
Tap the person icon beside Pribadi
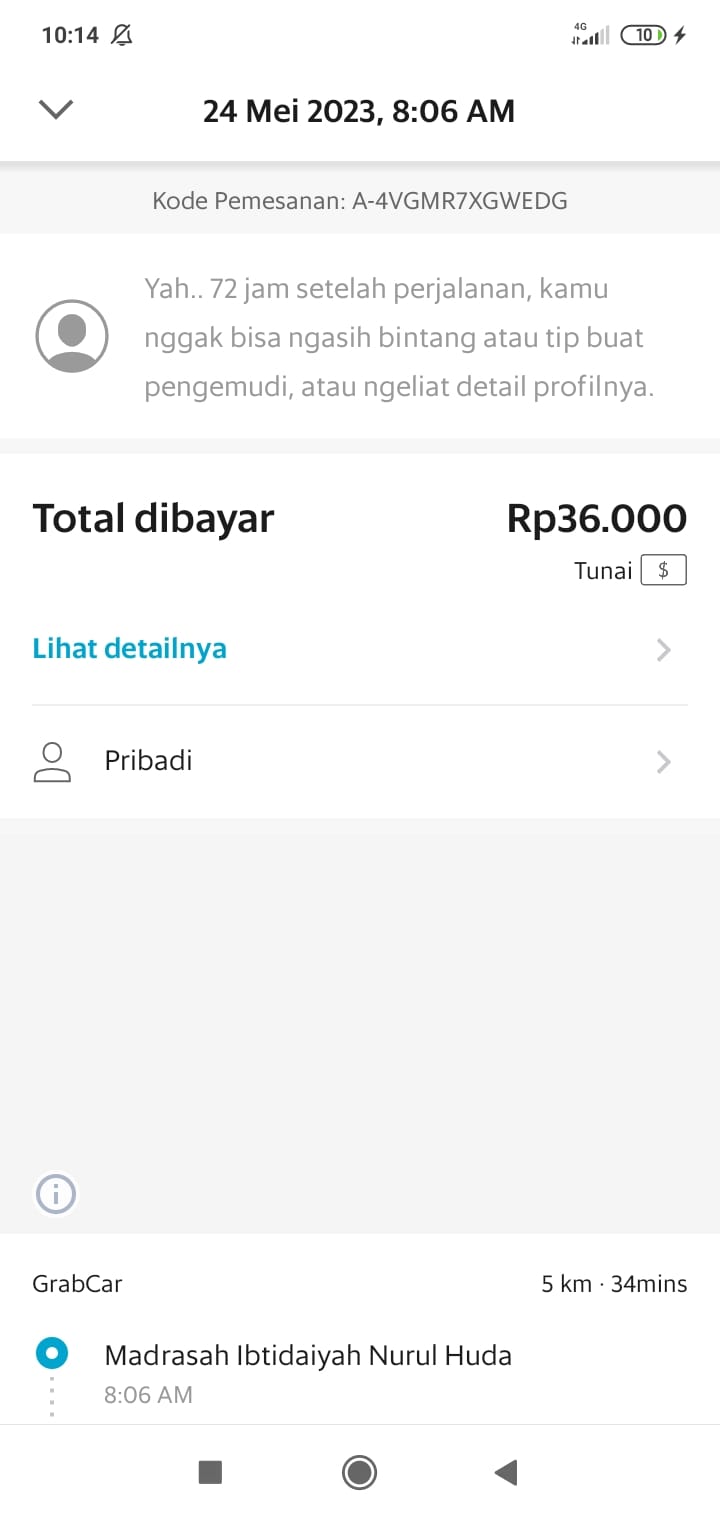point(52,761)
